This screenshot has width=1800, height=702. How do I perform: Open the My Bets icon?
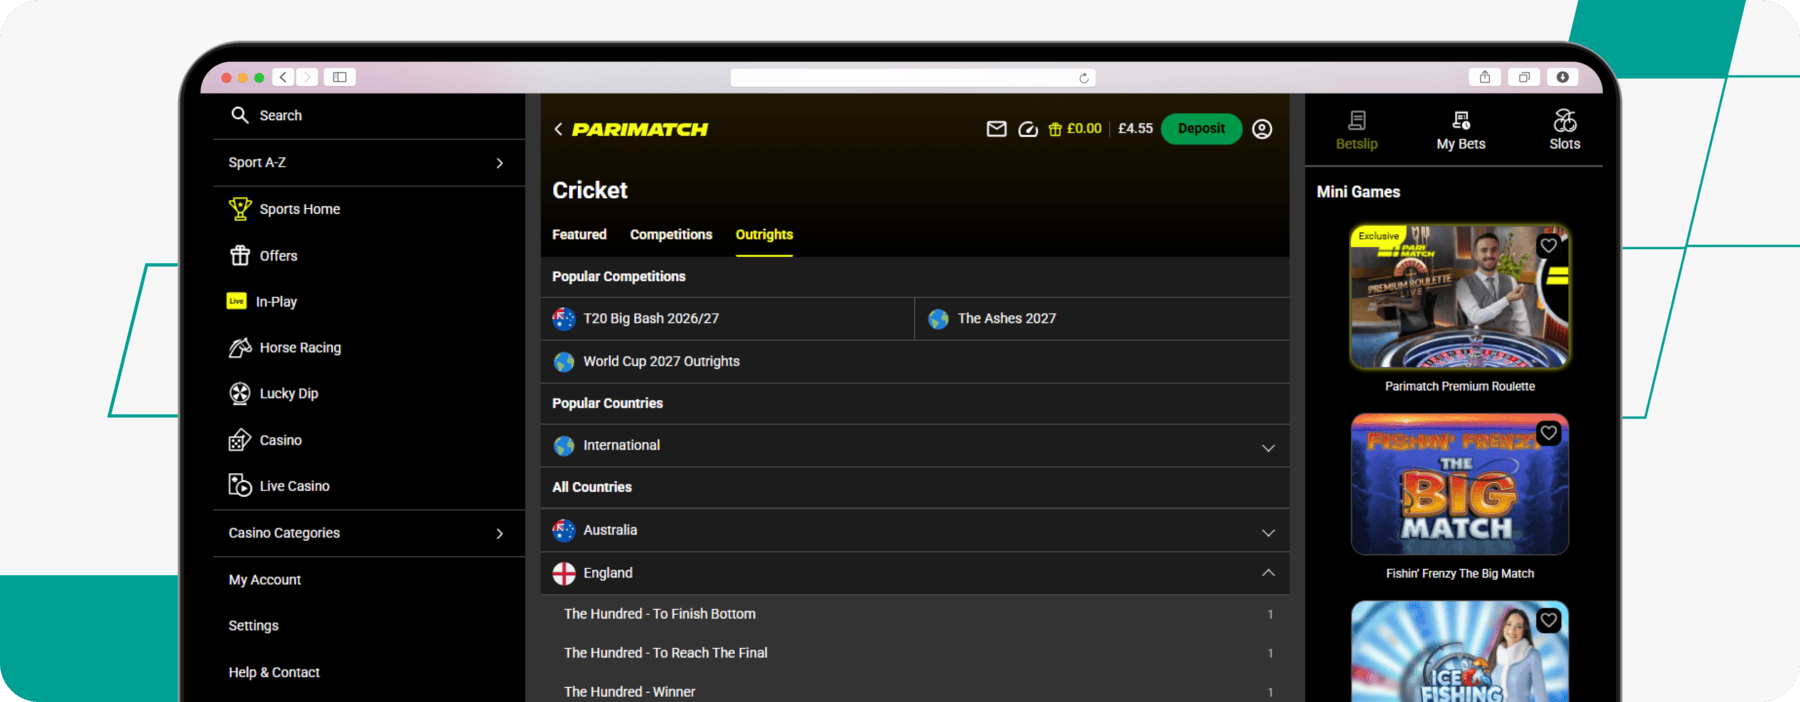click(x=1461, y=120)
